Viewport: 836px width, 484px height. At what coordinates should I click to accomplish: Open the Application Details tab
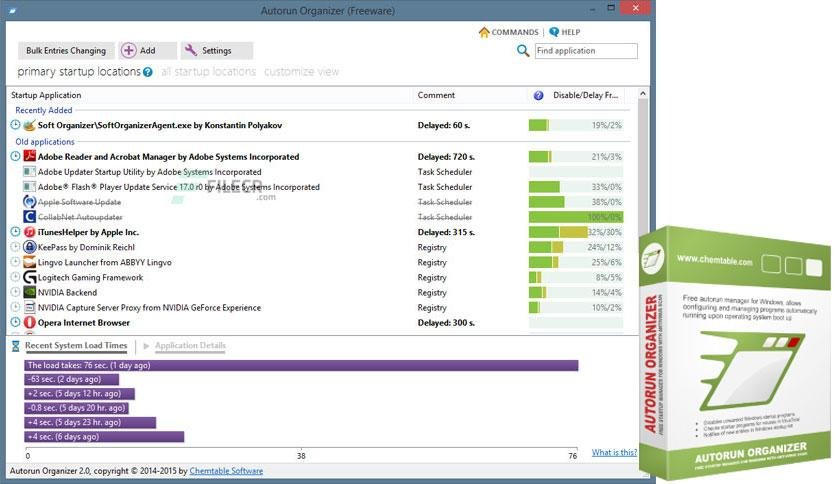click(190, 345)
